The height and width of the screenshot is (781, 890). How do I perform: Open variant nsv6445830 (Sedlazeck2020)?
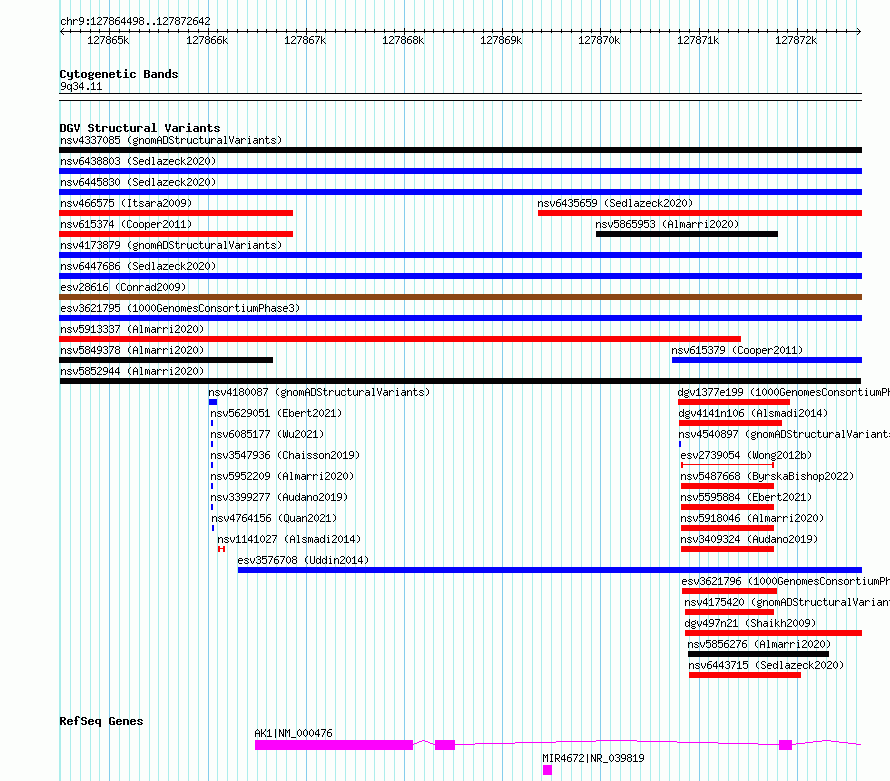pos(138,182)
